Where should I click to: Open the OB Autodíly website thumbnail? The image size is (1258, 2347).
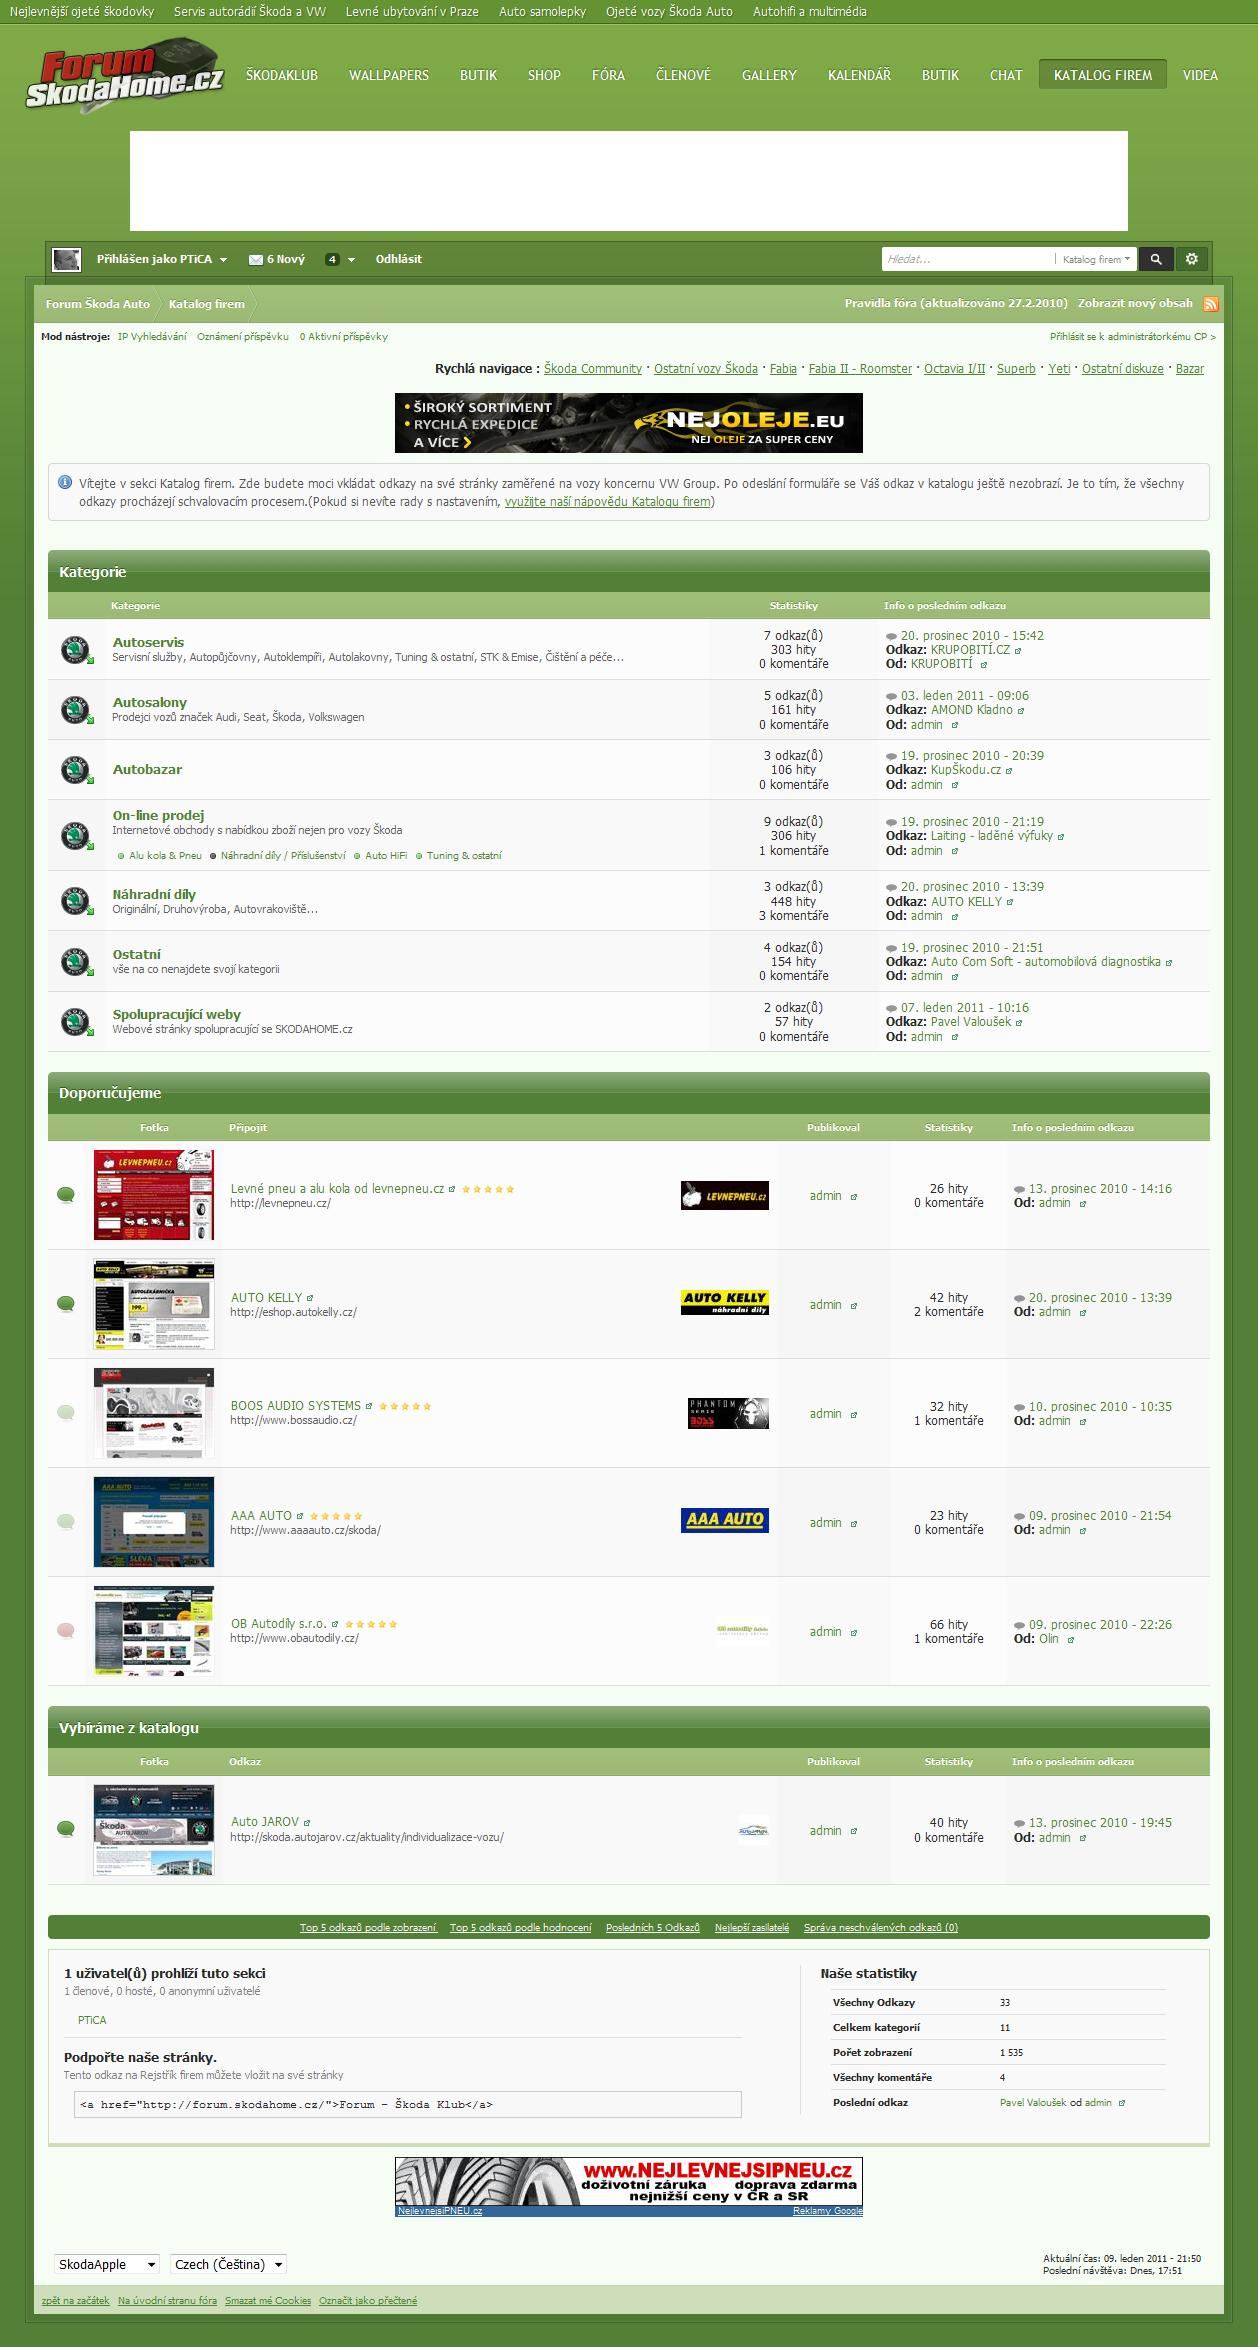154,1631
